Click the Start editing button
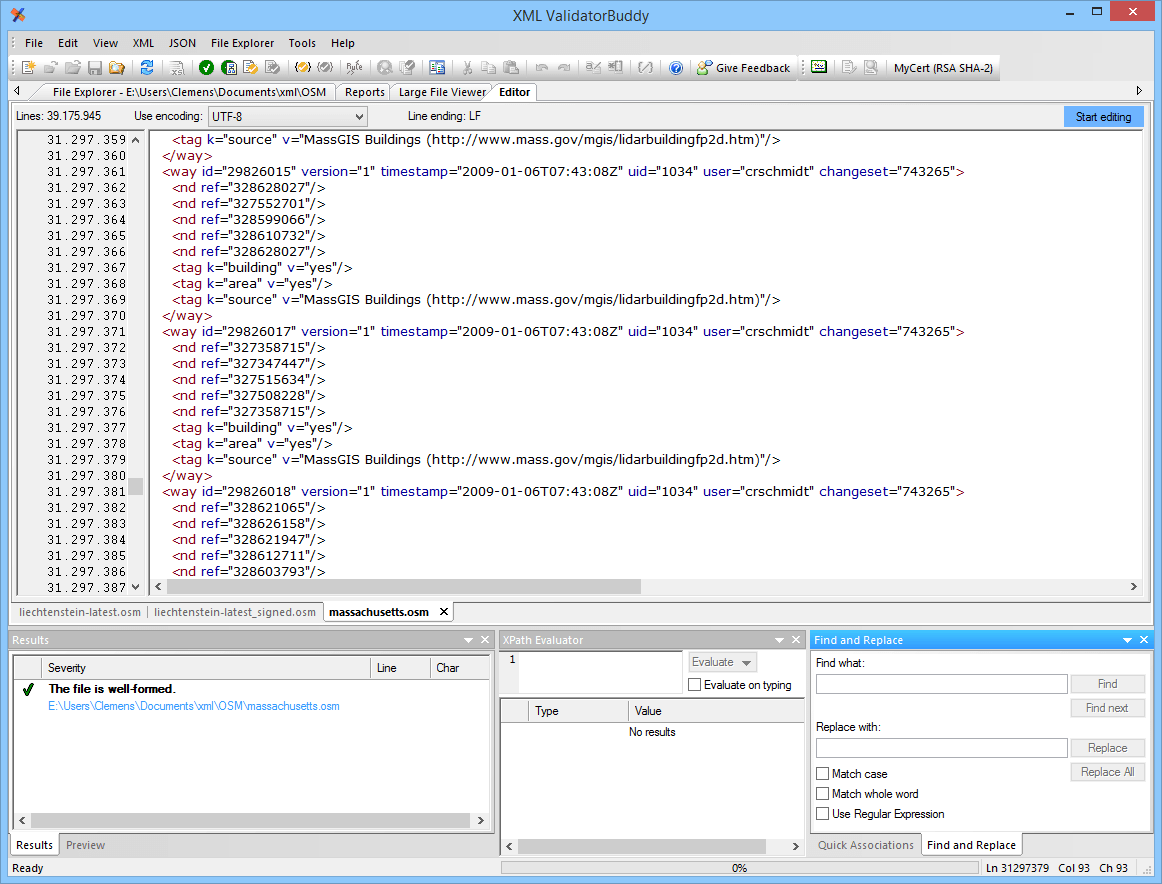 point(1103,116)
